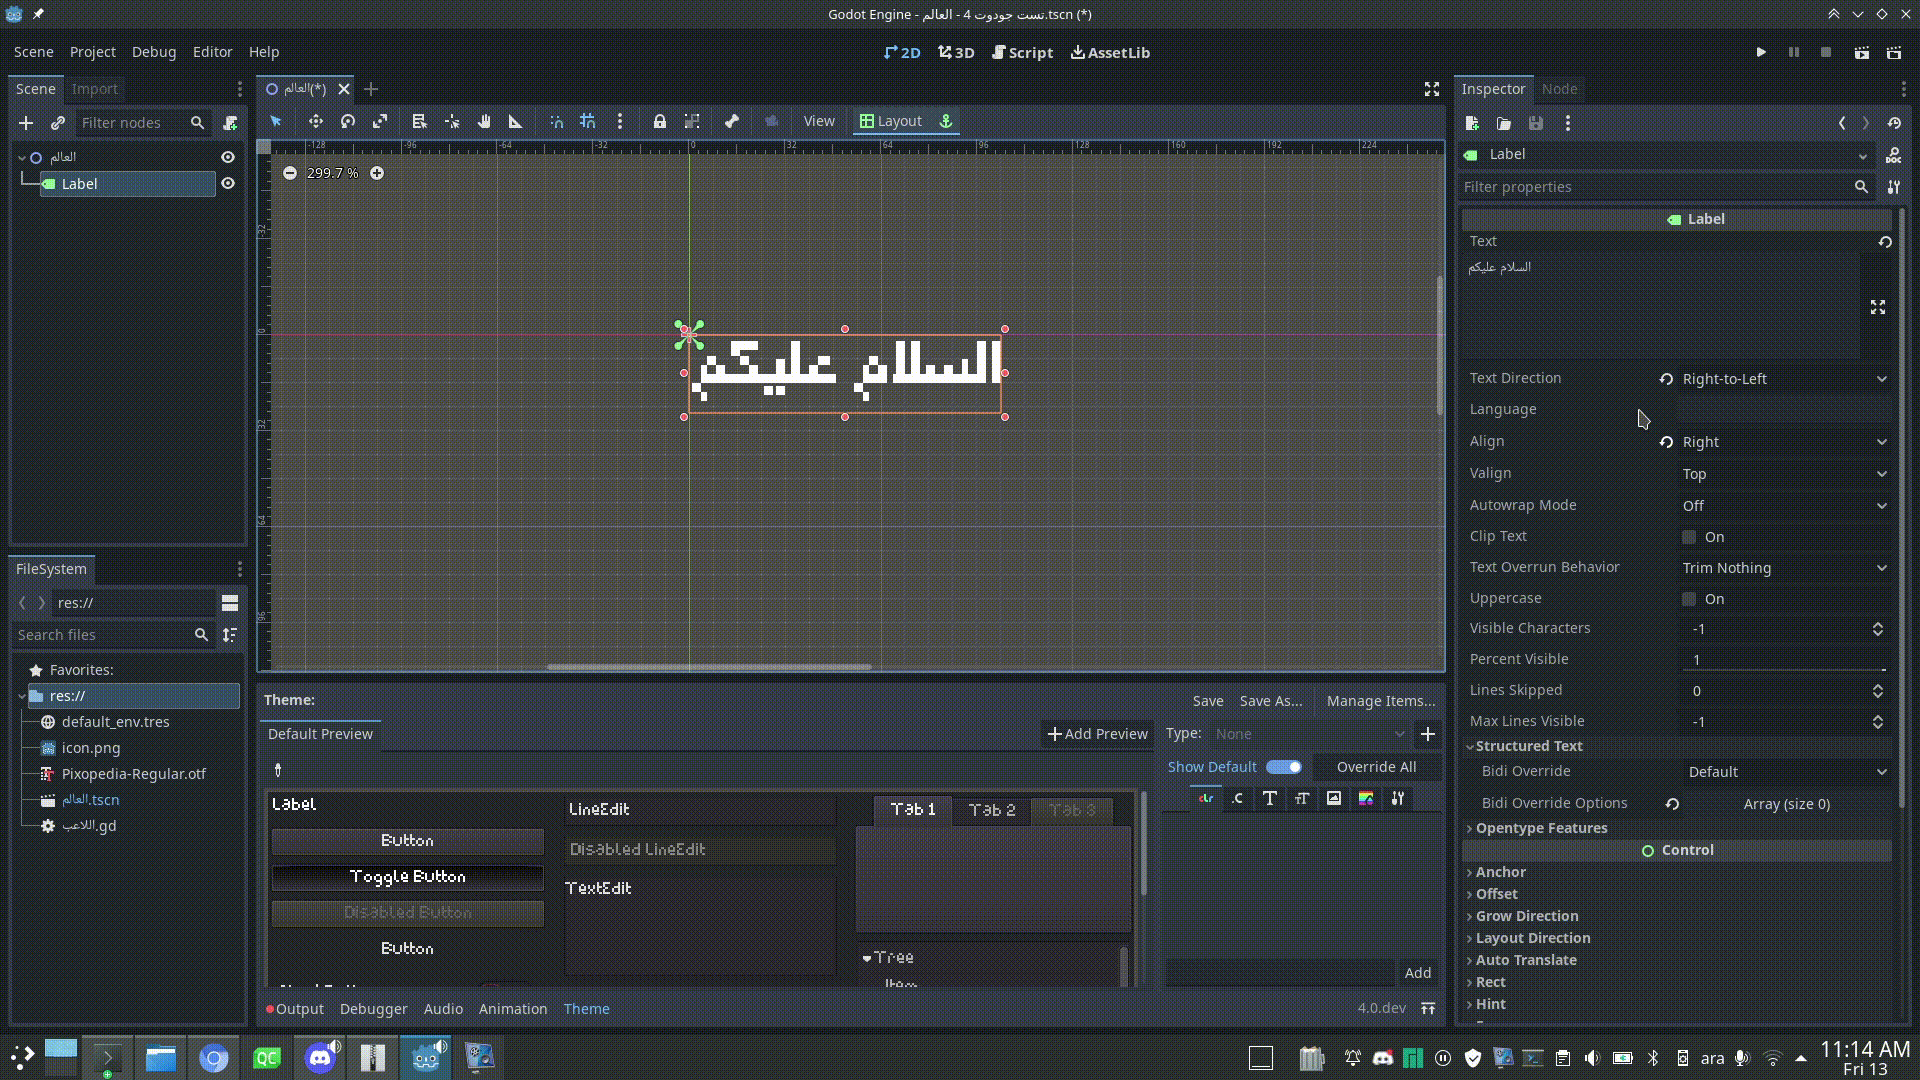This screenshot has height=1080, width=1920.
Task: Toggle visibility of العالم root node
Action: 228,157
